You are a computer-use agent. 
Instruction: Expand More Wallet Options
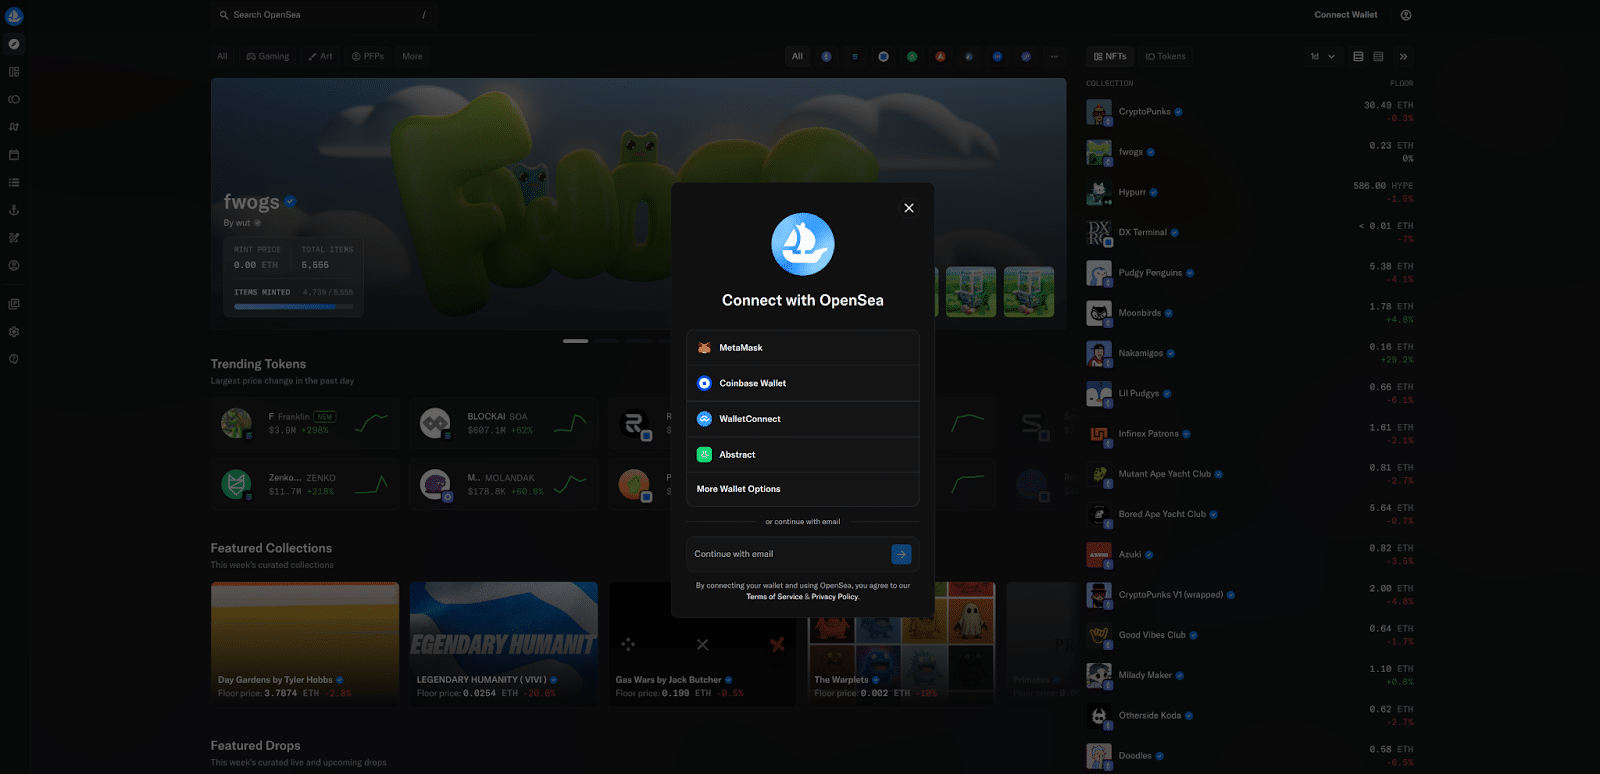[x=802, y=489]
